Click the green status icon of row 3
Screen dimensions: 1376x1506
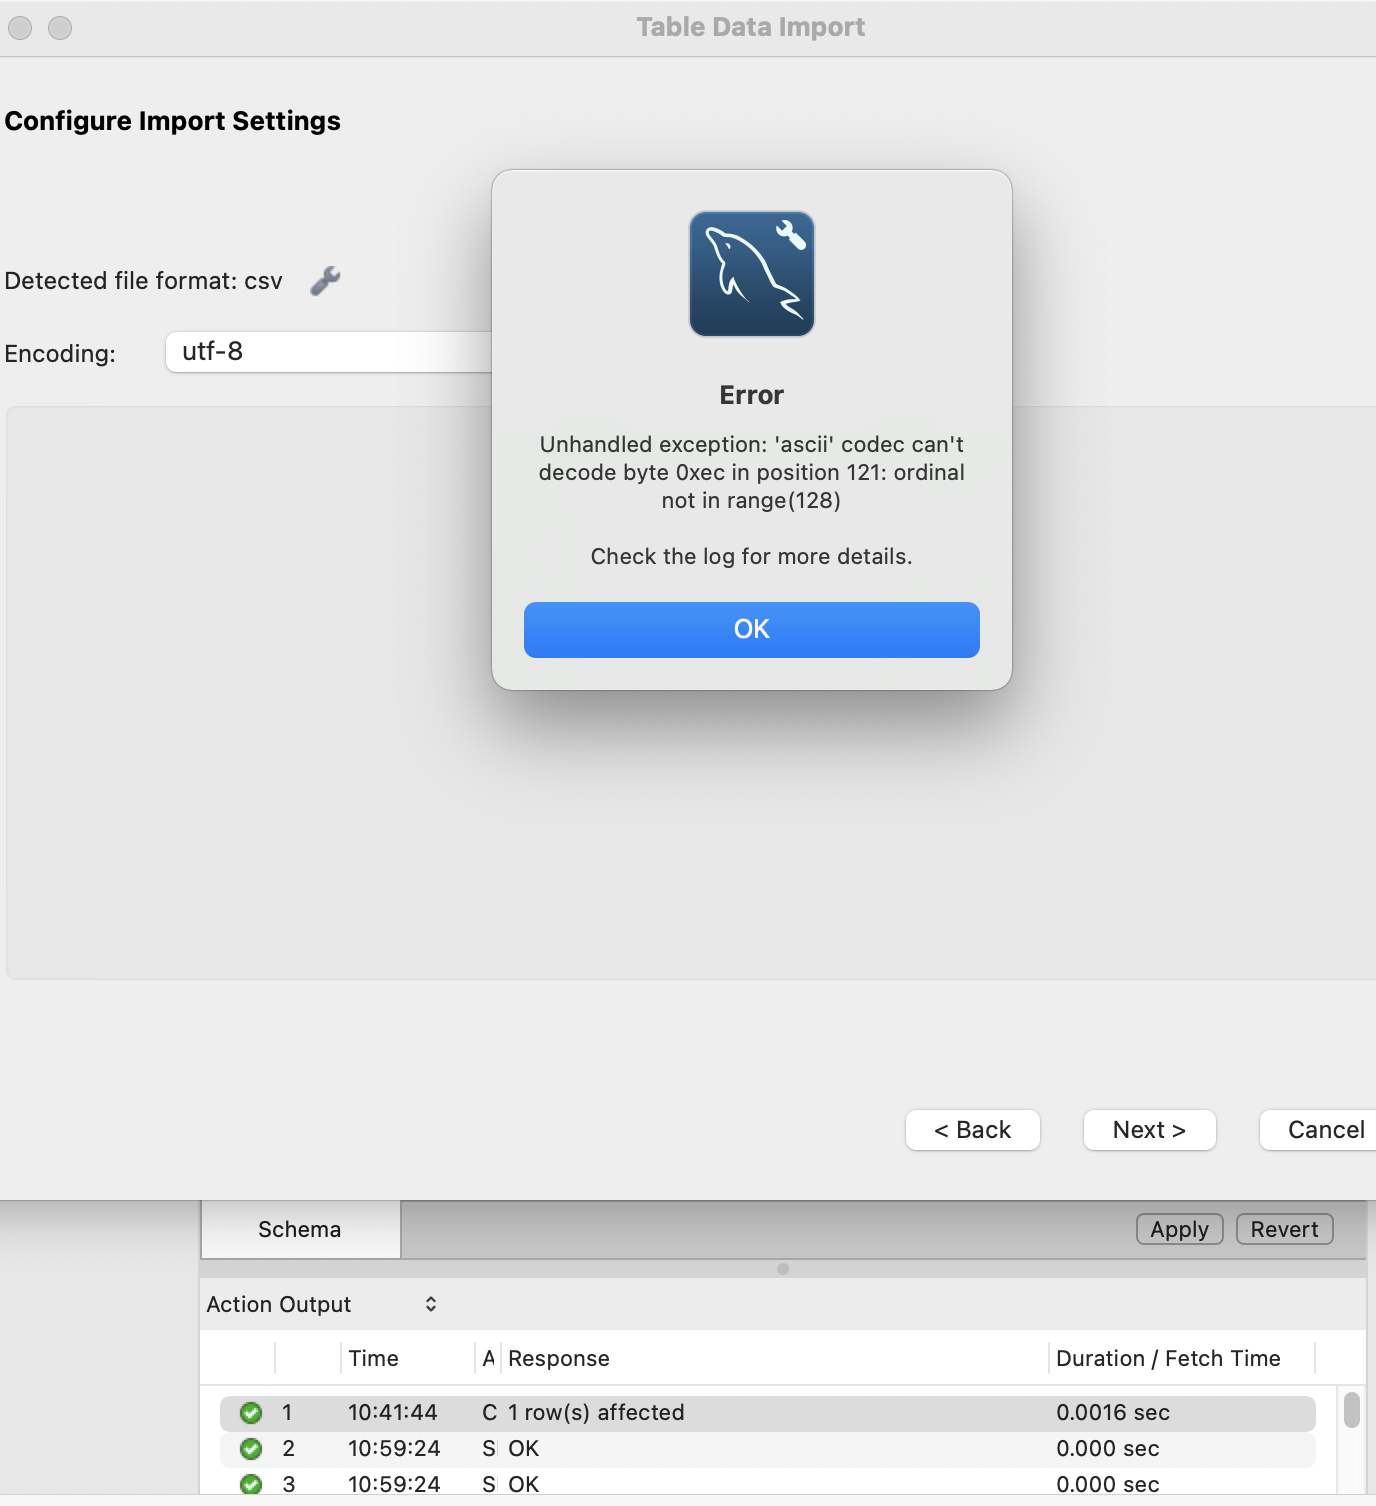pyautogui.click(x=251, y=1484)
